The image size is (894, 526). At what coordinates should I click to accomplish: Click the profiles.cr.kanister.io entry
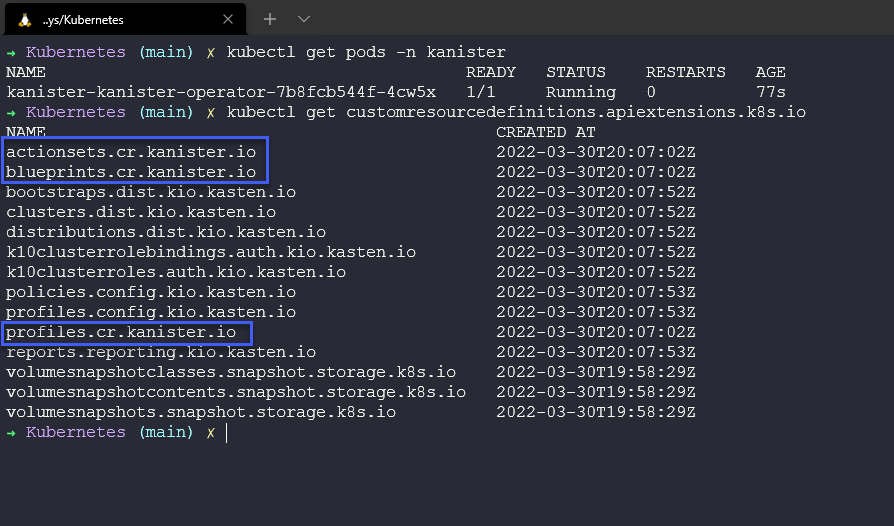pyautogui.click(x=121, y=332)
